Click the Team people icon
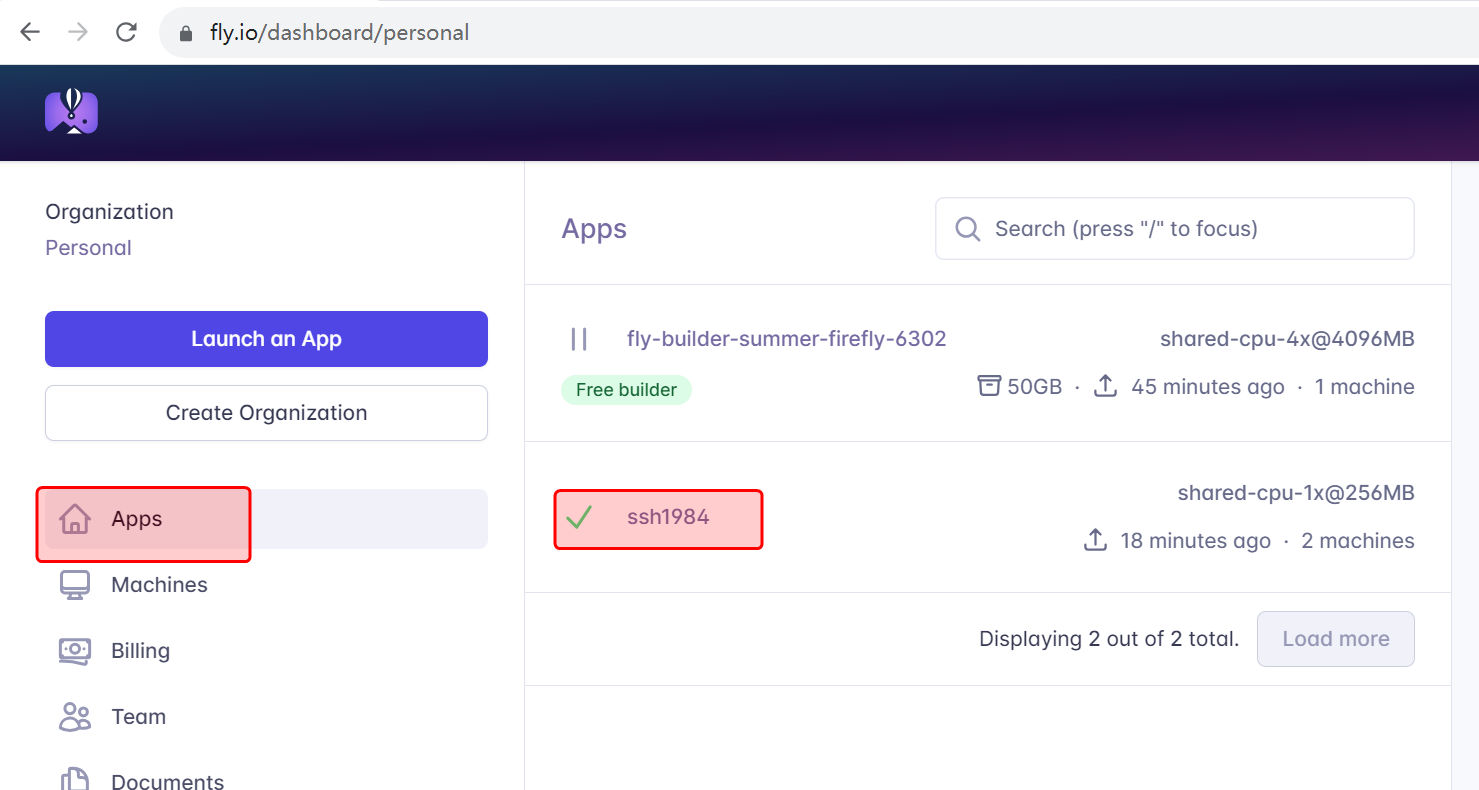The width and height of the screenshot is (1479, 790). pyautogui.click(x=75, y=717)
